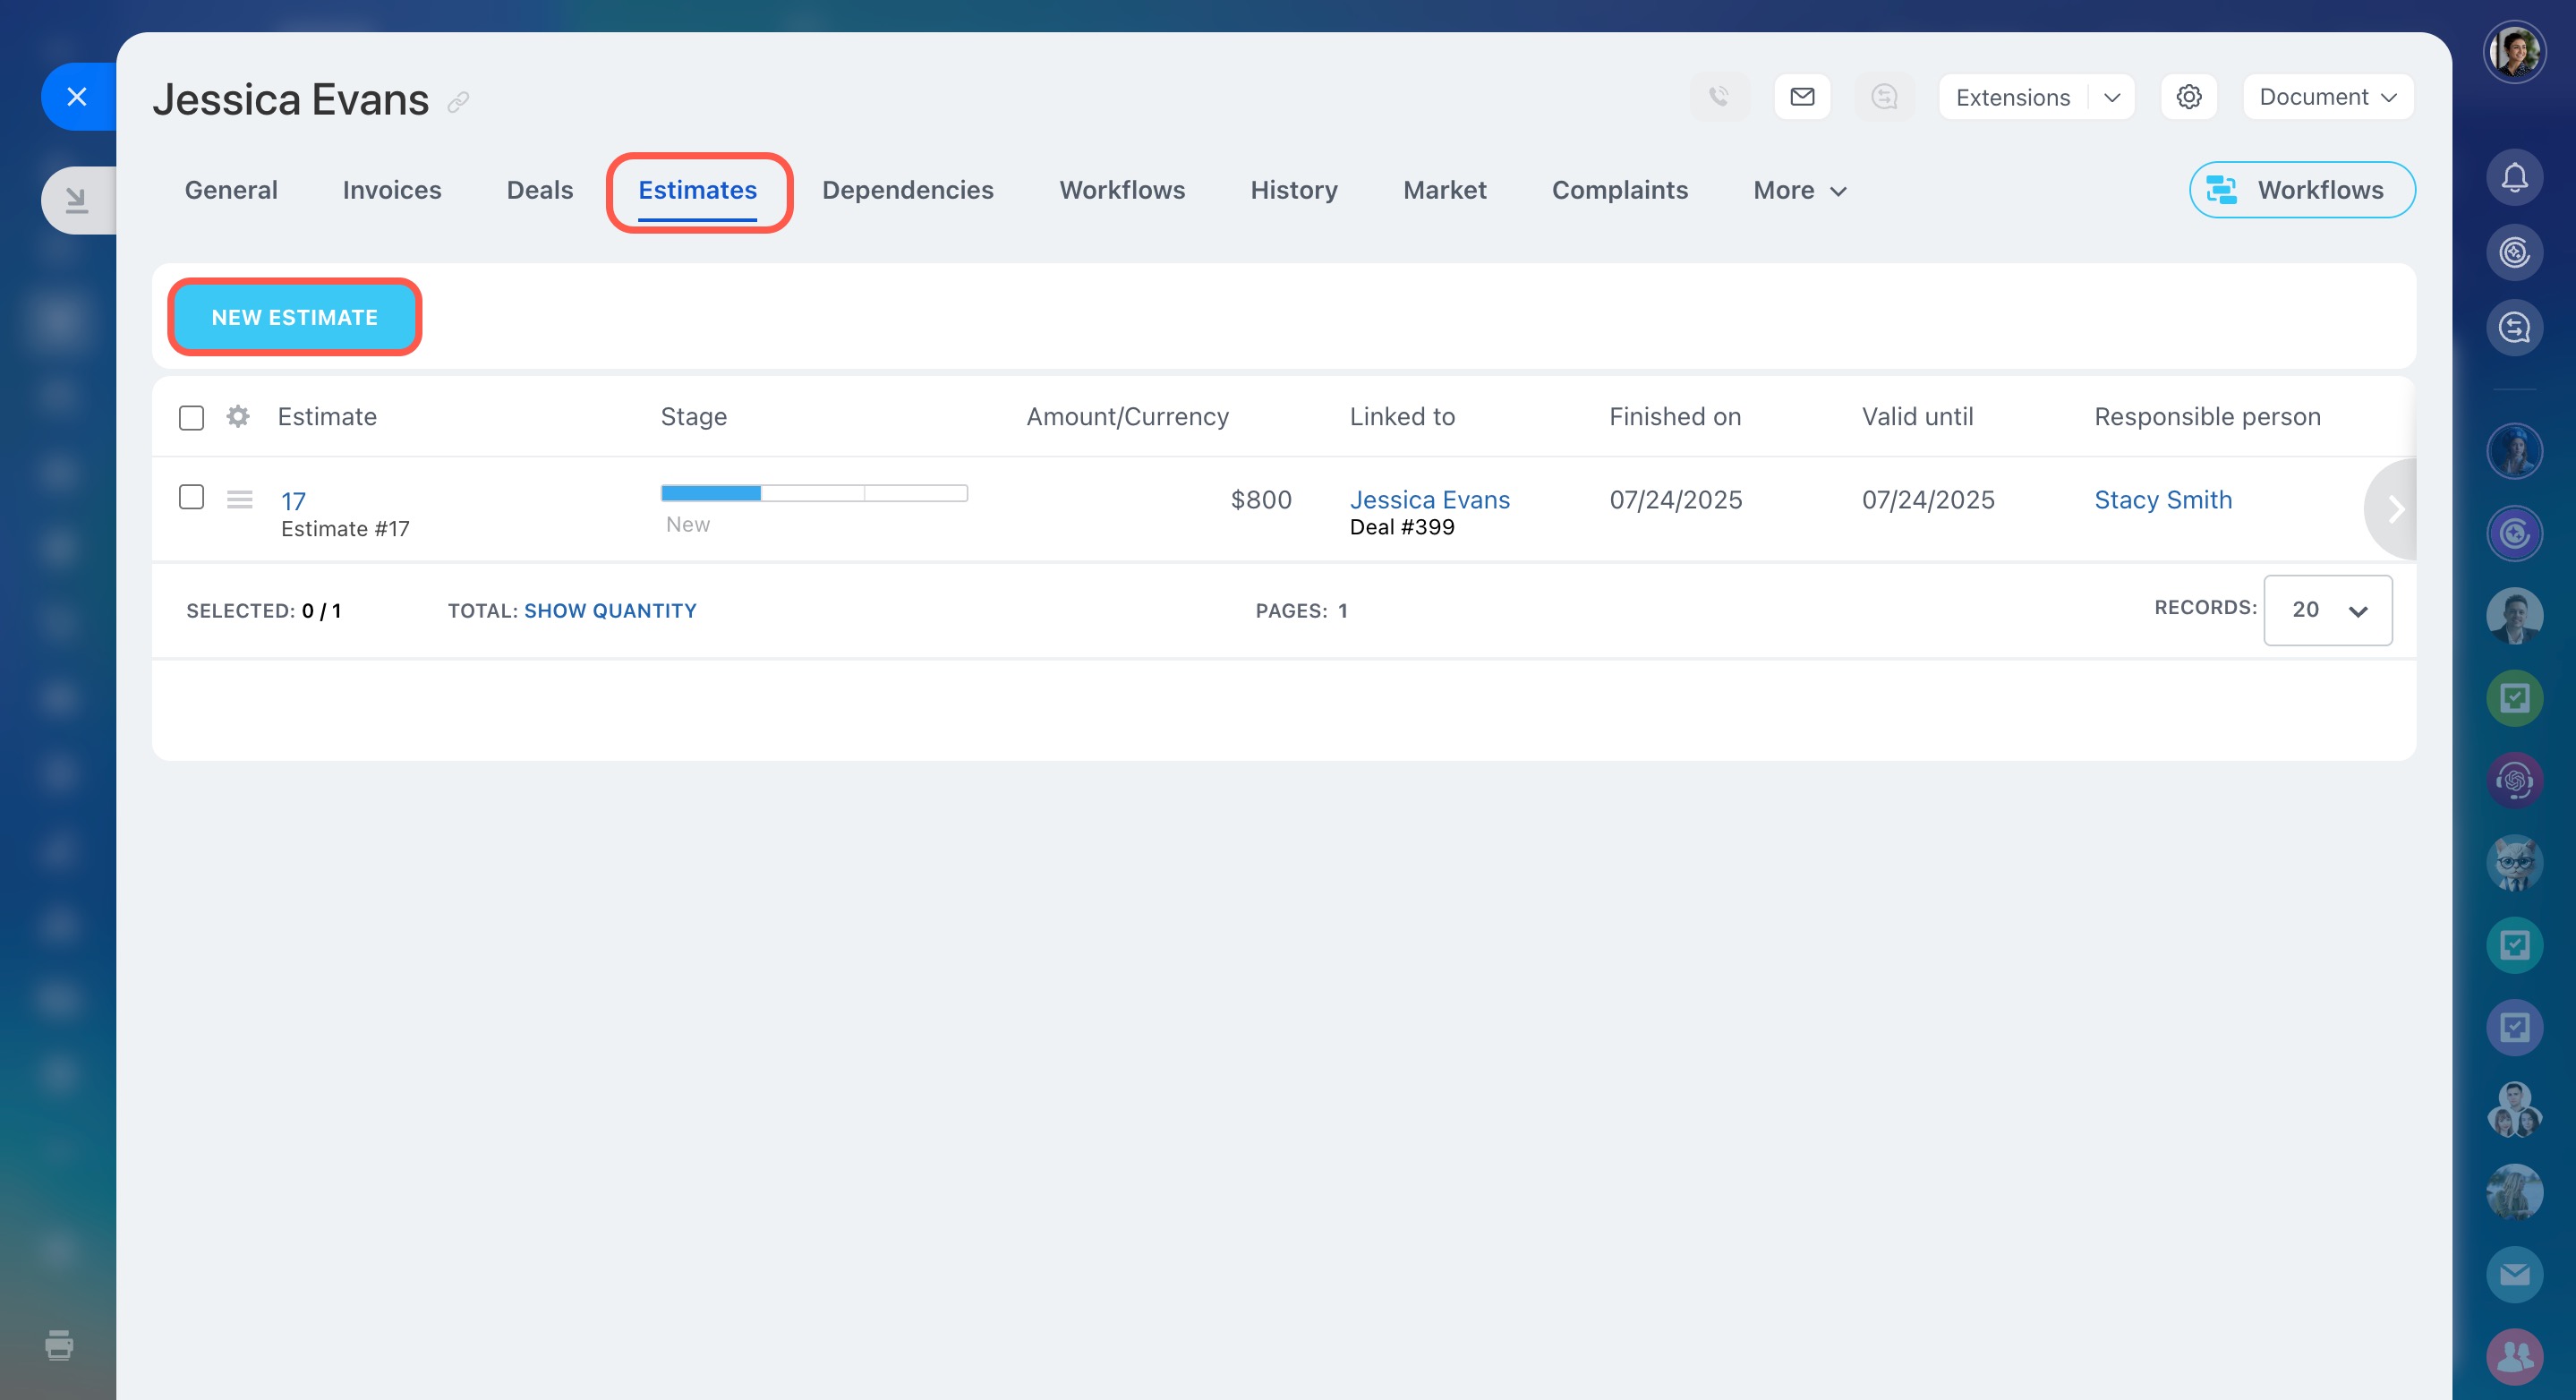Expand the More tabs menu

pos(1799,190)
